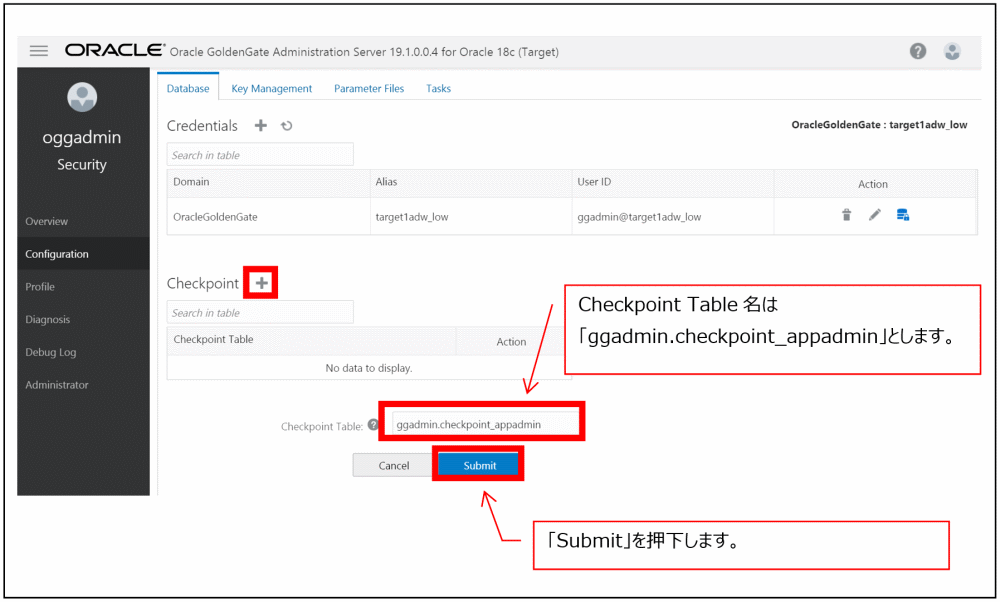Sort by Alias column header
The height and width of the screenshot is (602, 1000).
471,182
